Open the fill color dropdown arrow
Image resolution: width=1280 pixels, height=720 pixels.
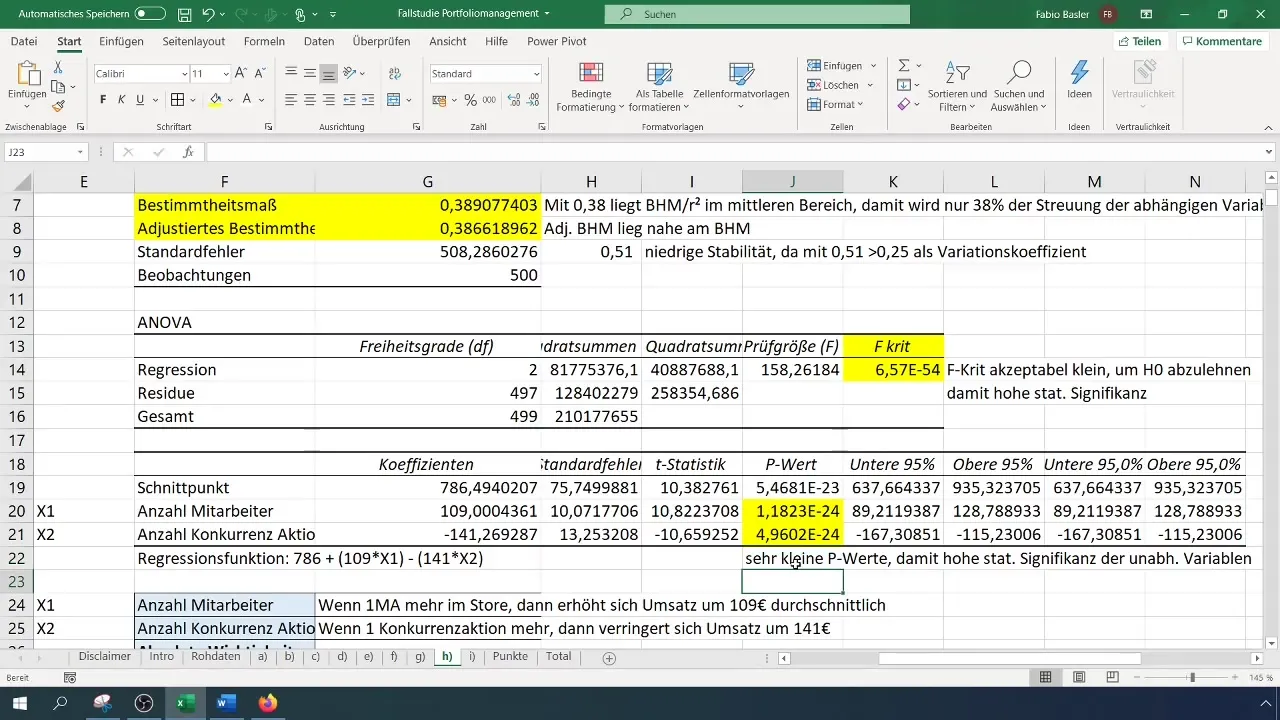pos(228,100)
